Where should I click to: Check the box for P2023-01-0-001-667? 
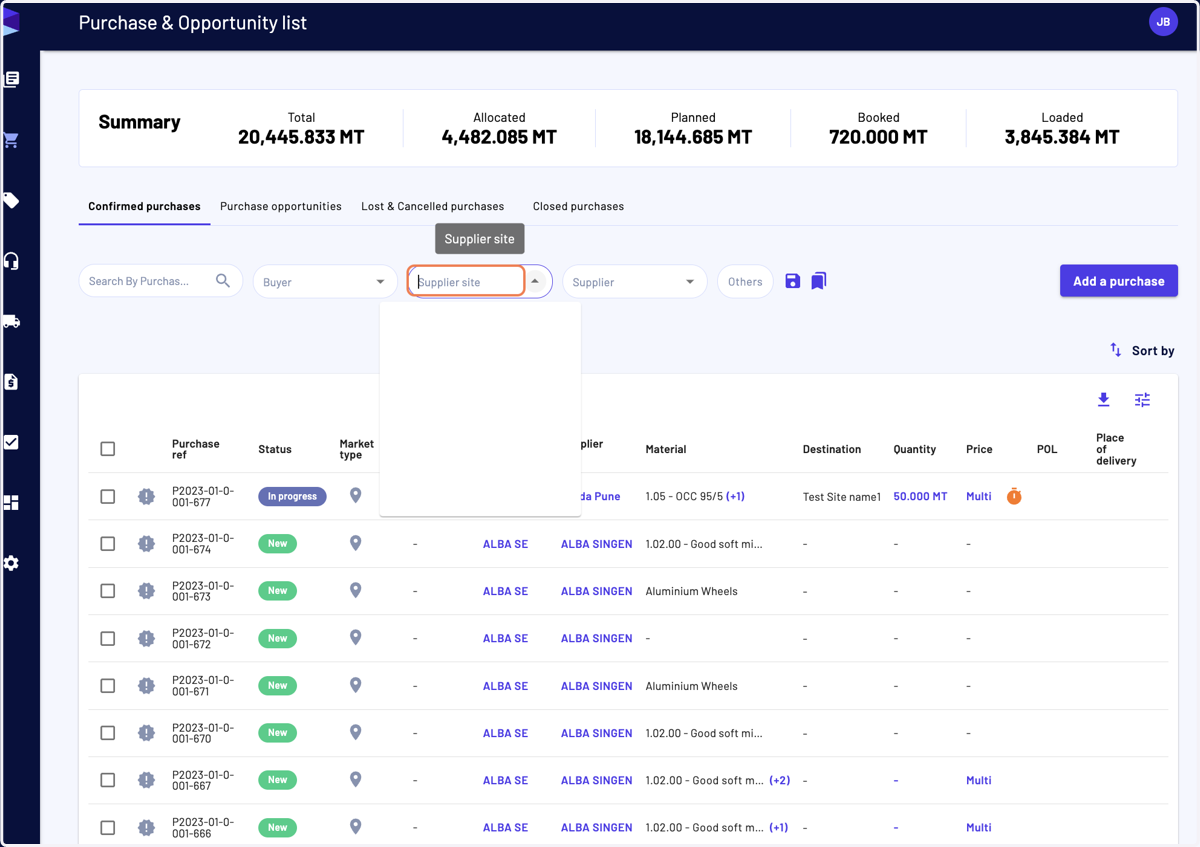tap(108, 780)
